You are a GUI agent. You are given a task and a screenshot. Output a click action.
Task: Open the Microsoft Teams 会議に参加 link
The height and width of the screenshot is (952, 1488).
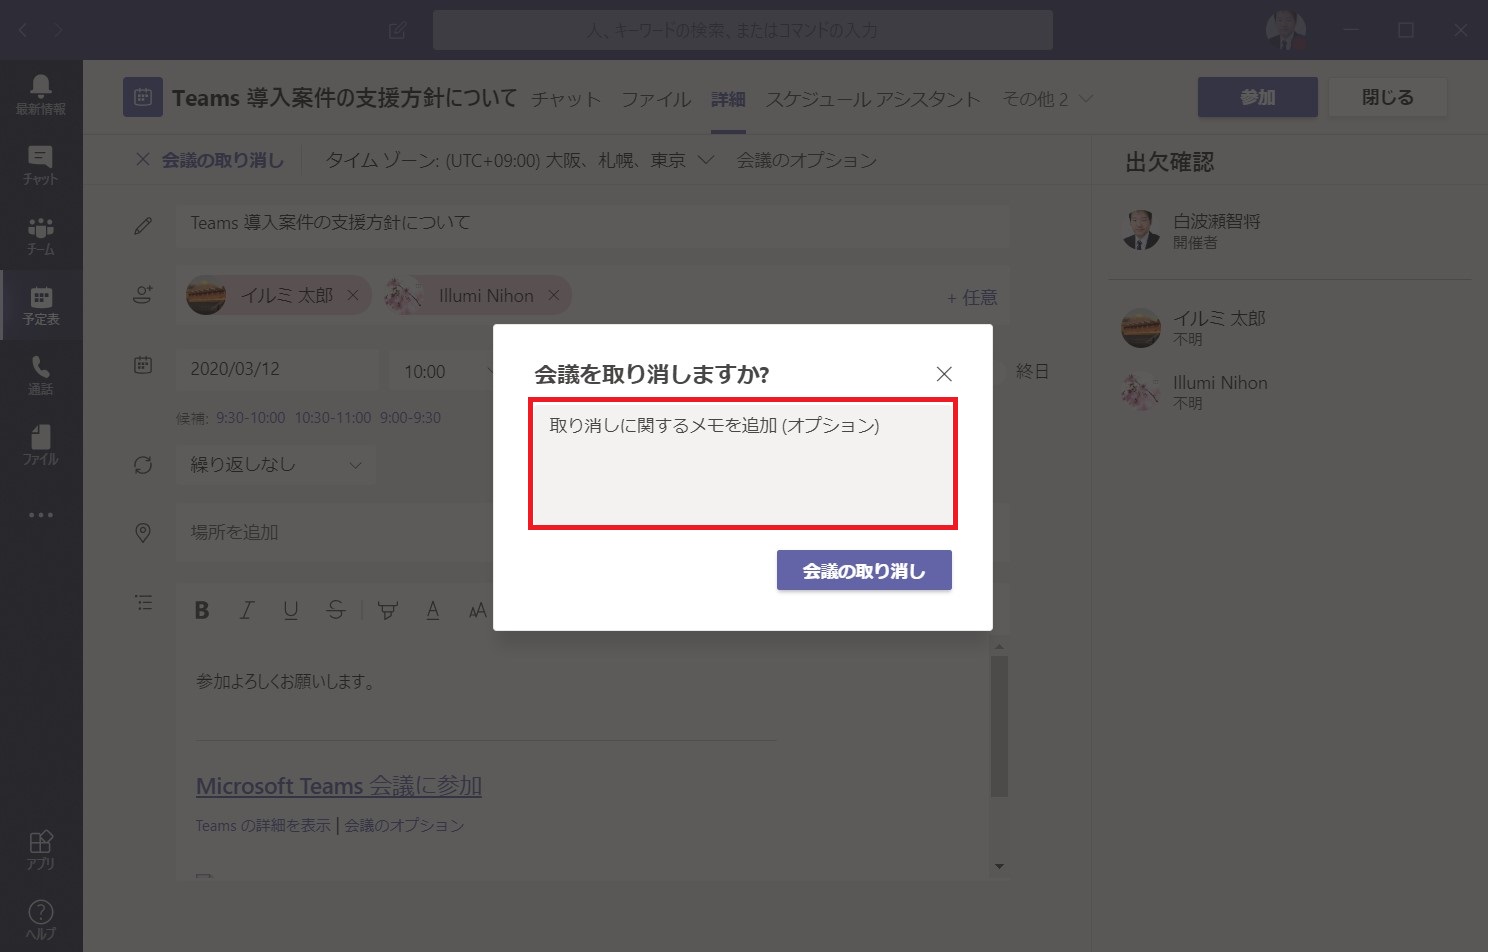click(339, 786)
